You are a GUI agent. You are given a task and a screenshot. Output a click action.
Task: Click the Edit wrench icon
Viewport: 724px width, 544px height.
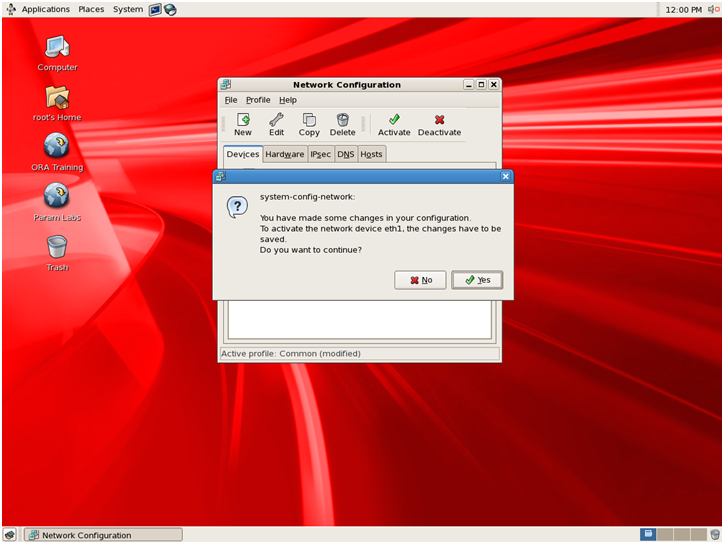tap(276, 120)
